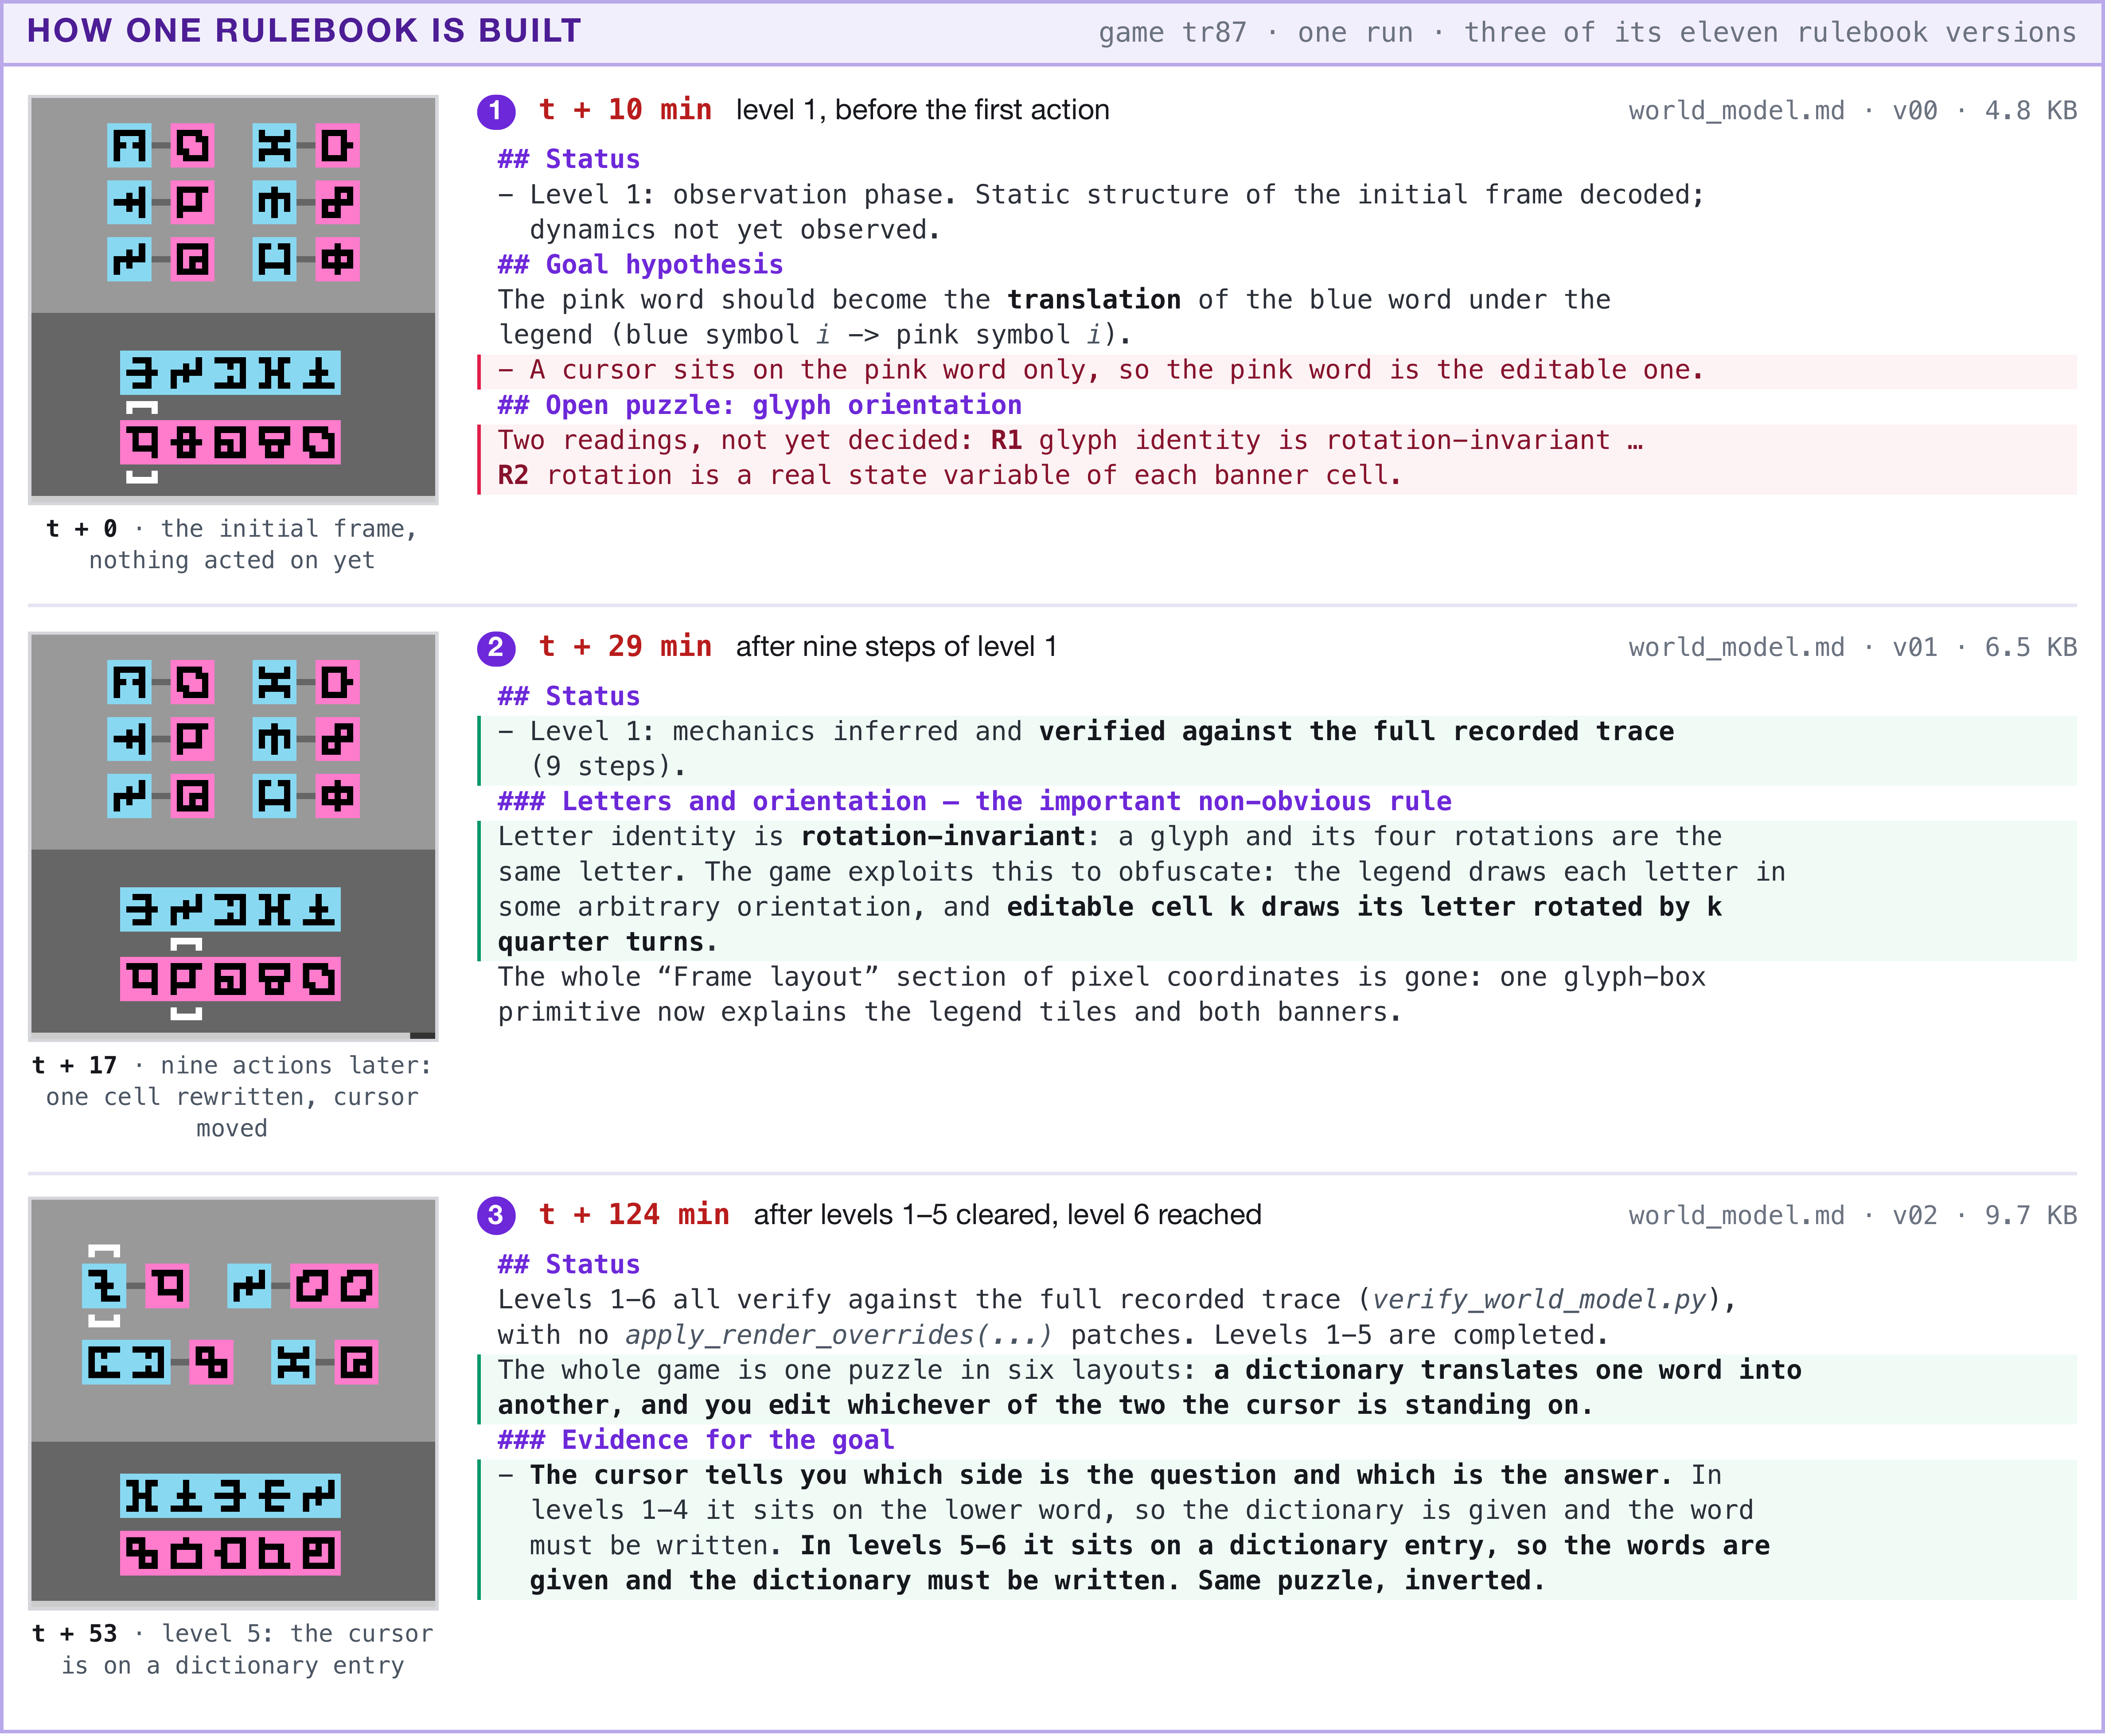Image resolution: width=2105 pixels, height=1736 pixels.
Task: Click the italic "apply_render_overrides(...)" text
Action: [840, 1336]
